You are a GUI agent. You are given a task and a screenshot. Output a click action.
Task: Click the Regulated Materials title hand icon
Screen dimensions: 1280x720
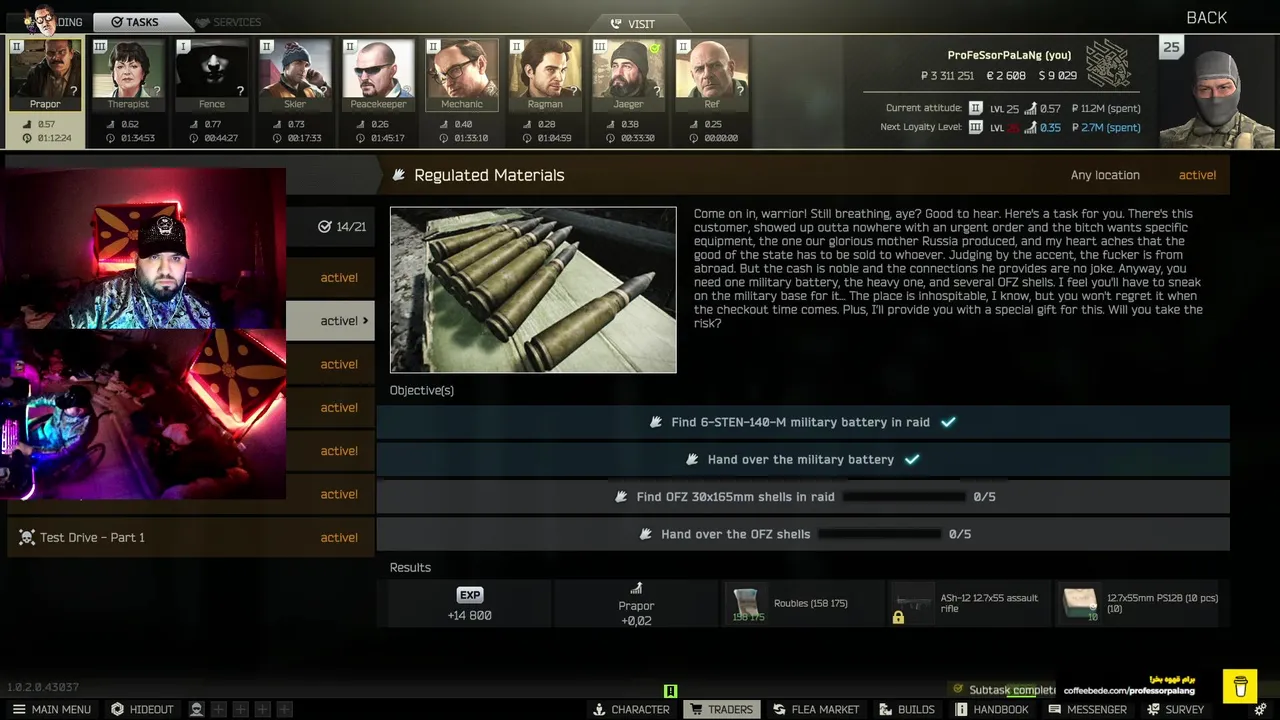pos(398,175)
